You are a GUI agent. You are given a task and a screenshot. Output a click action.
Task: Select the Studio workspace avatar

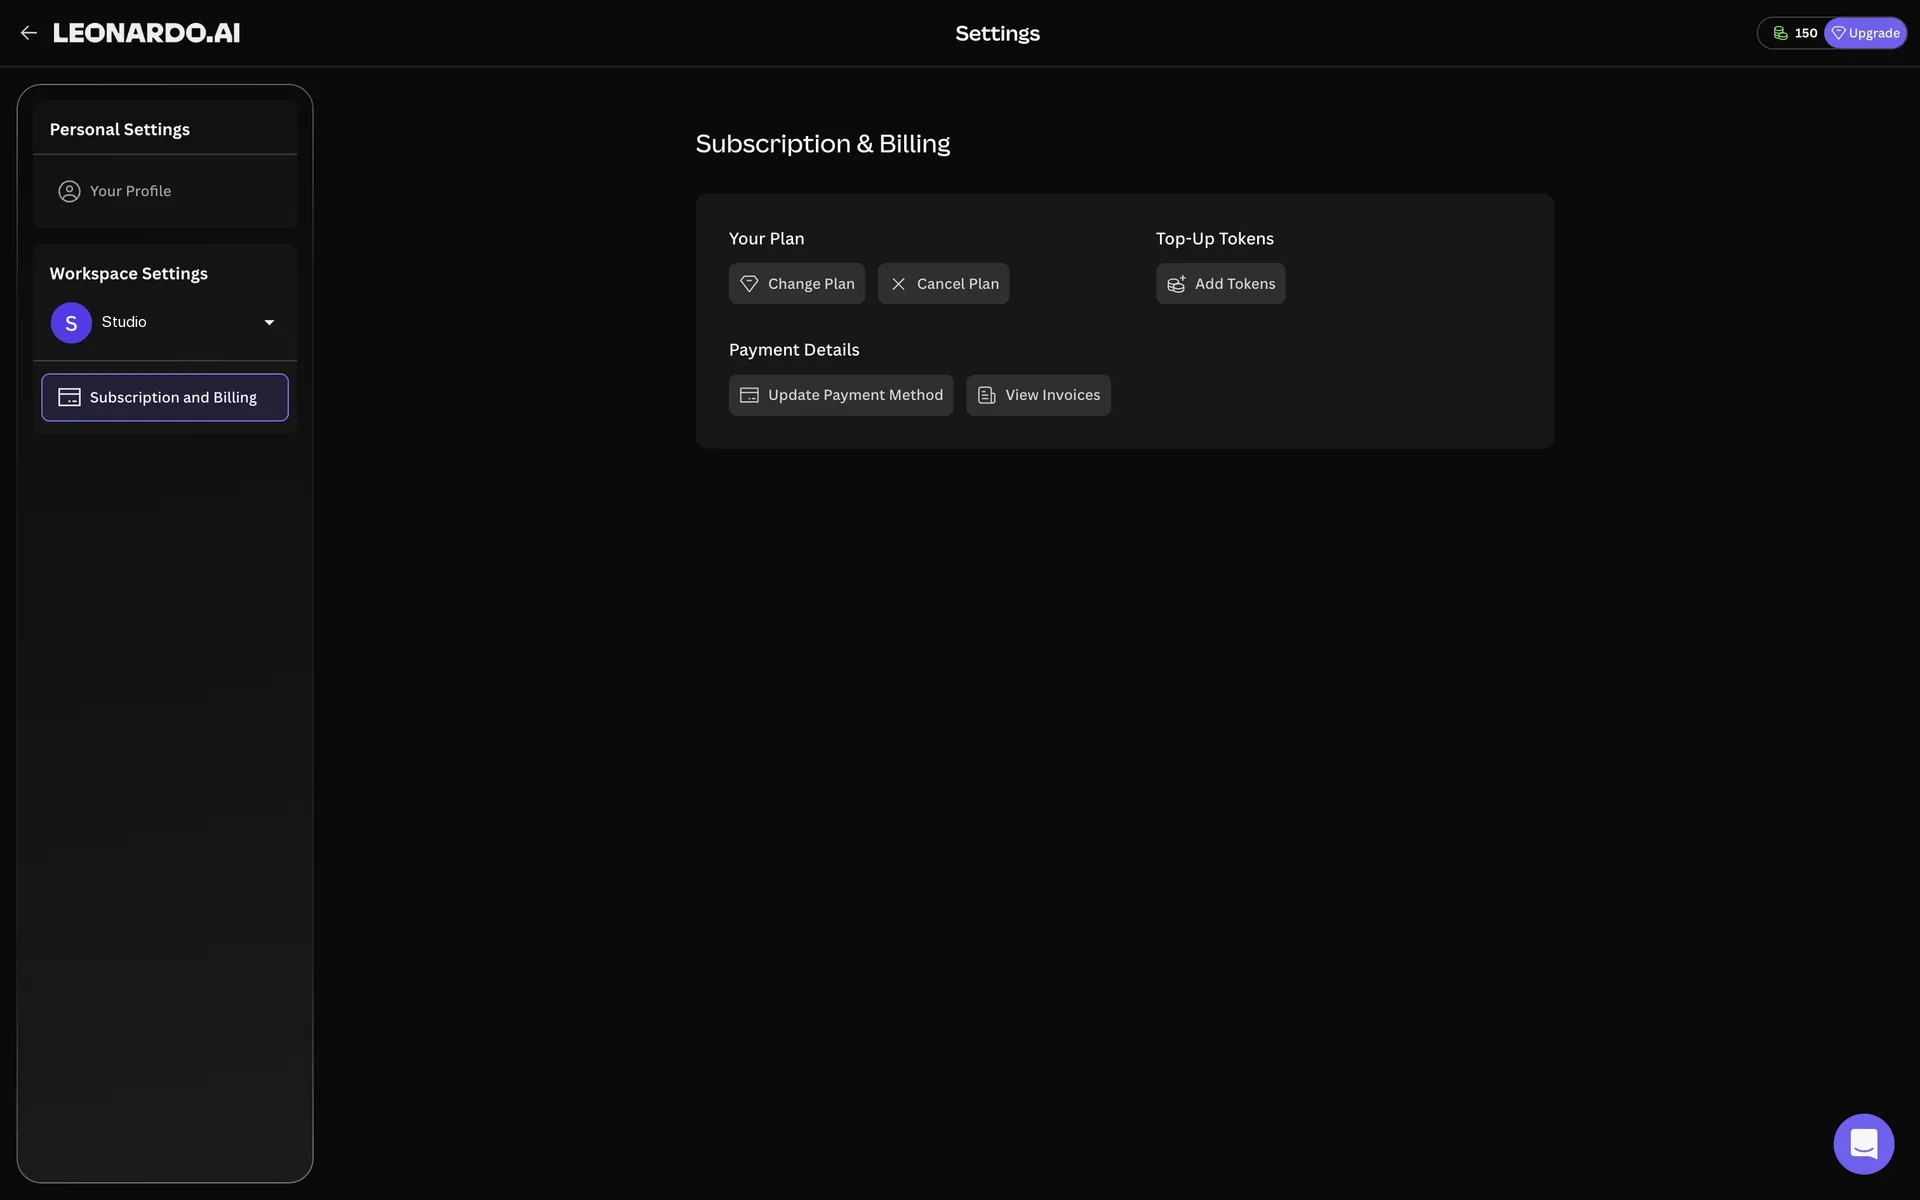pyautogui.click(x=71, y=323)
